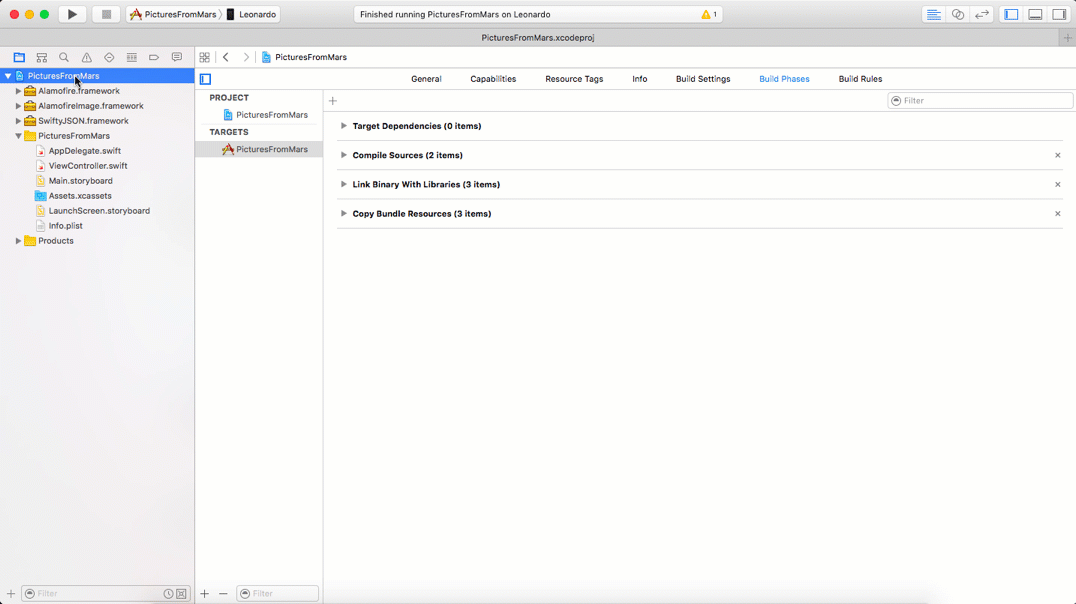Add a new tab with plus button
The image size is (1076, 604).
[x=1067, y=38]
